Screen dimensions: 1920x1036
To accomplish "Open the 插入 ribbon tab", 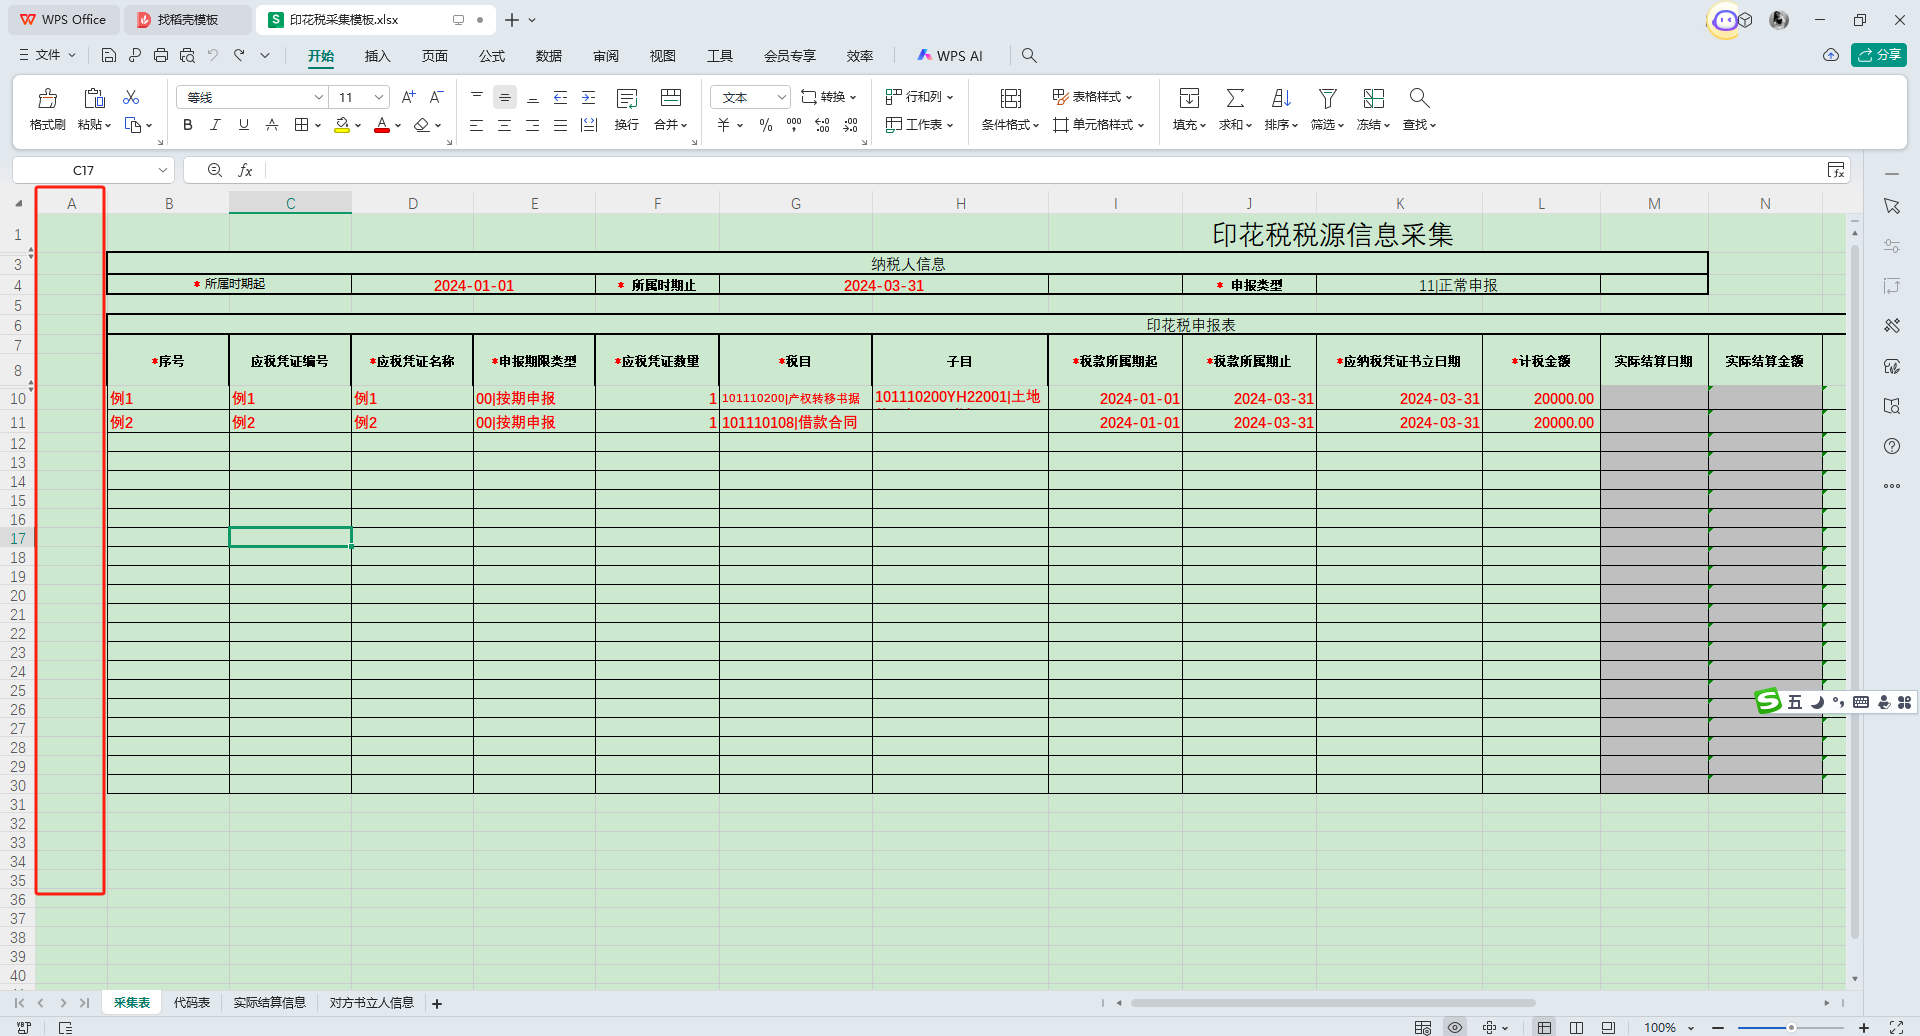I will (x=377, y=56).
